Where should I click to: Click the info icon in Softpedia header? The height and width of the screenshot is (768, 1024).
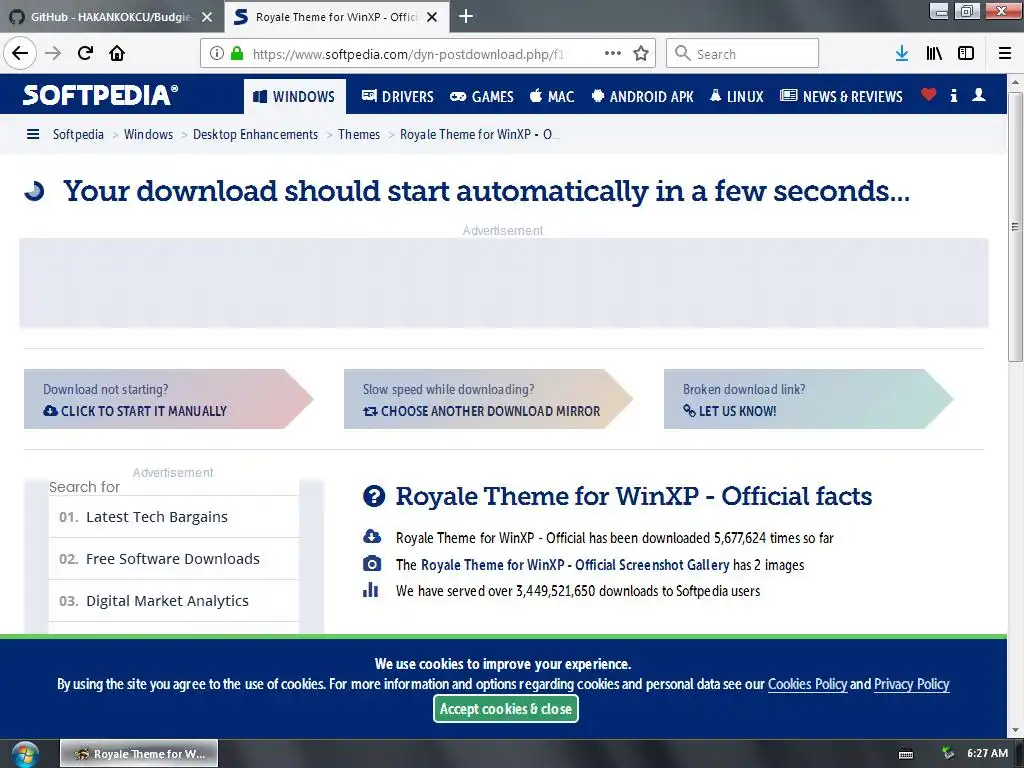tap(953, 95)
